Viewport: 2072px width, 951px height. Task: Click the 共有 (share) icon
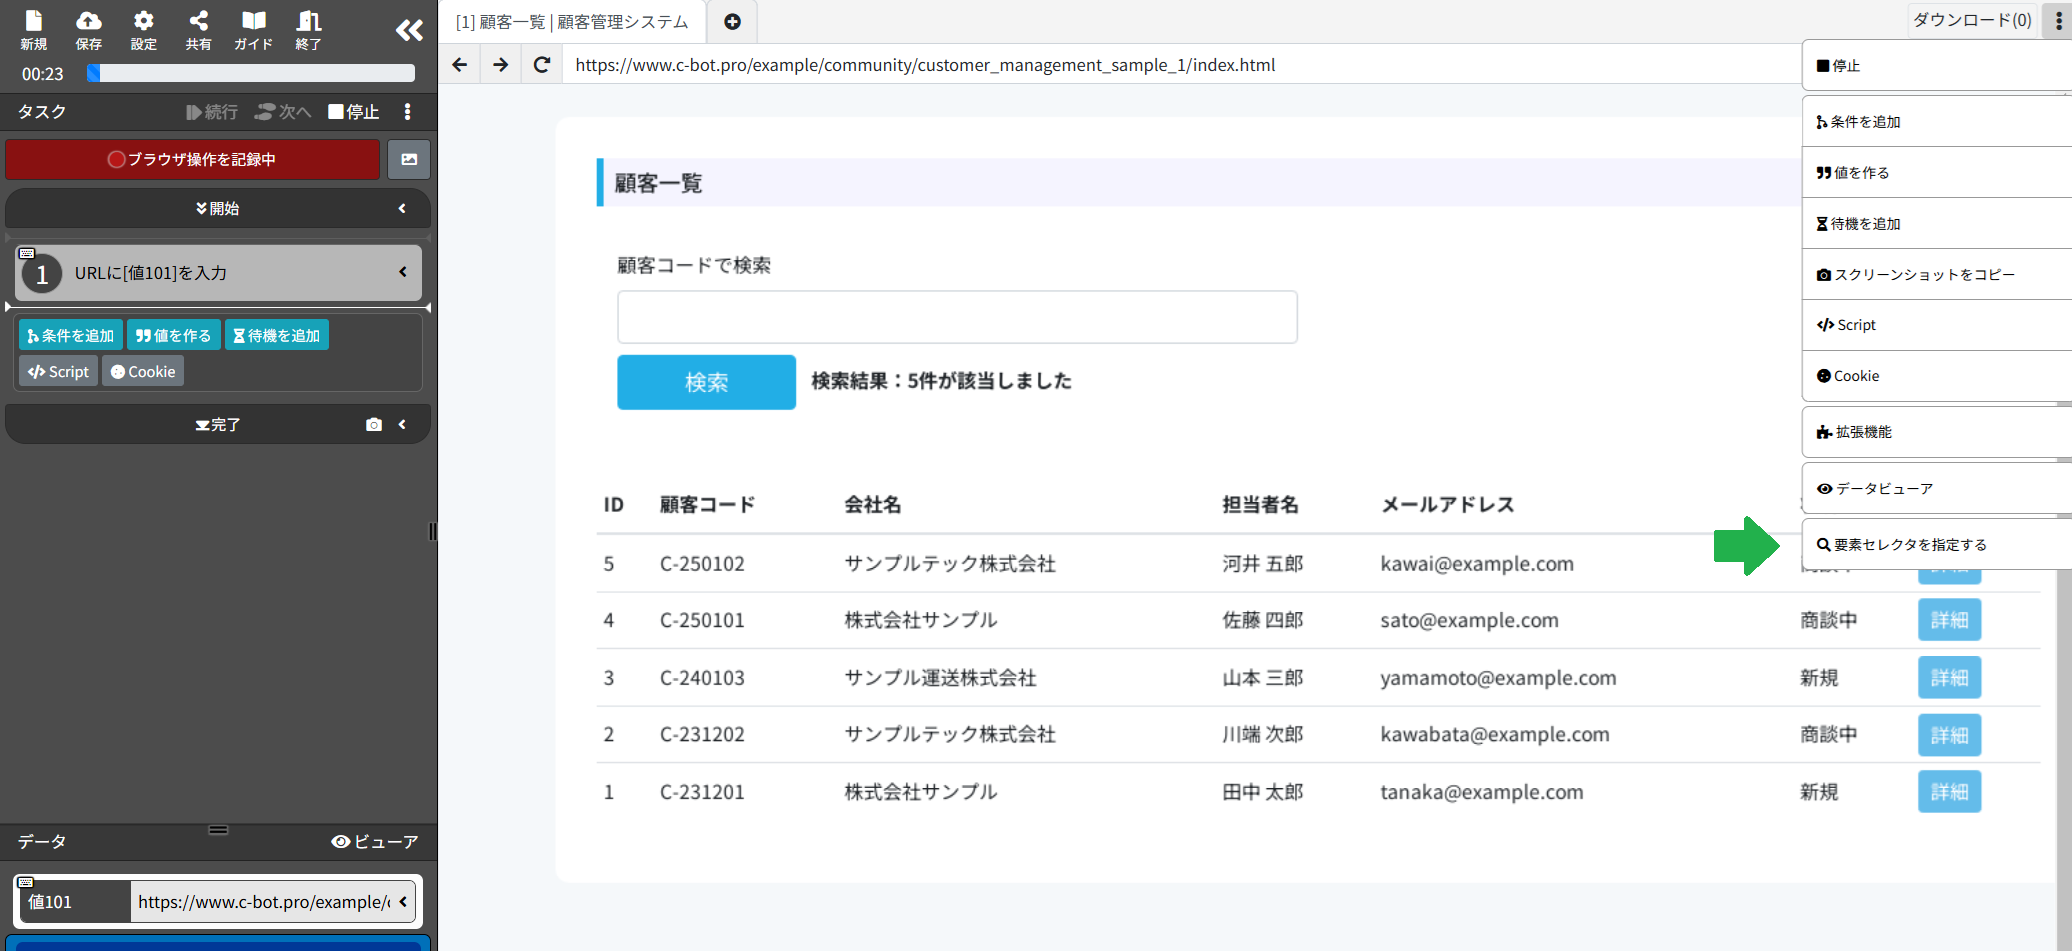[x=199, y=30]
